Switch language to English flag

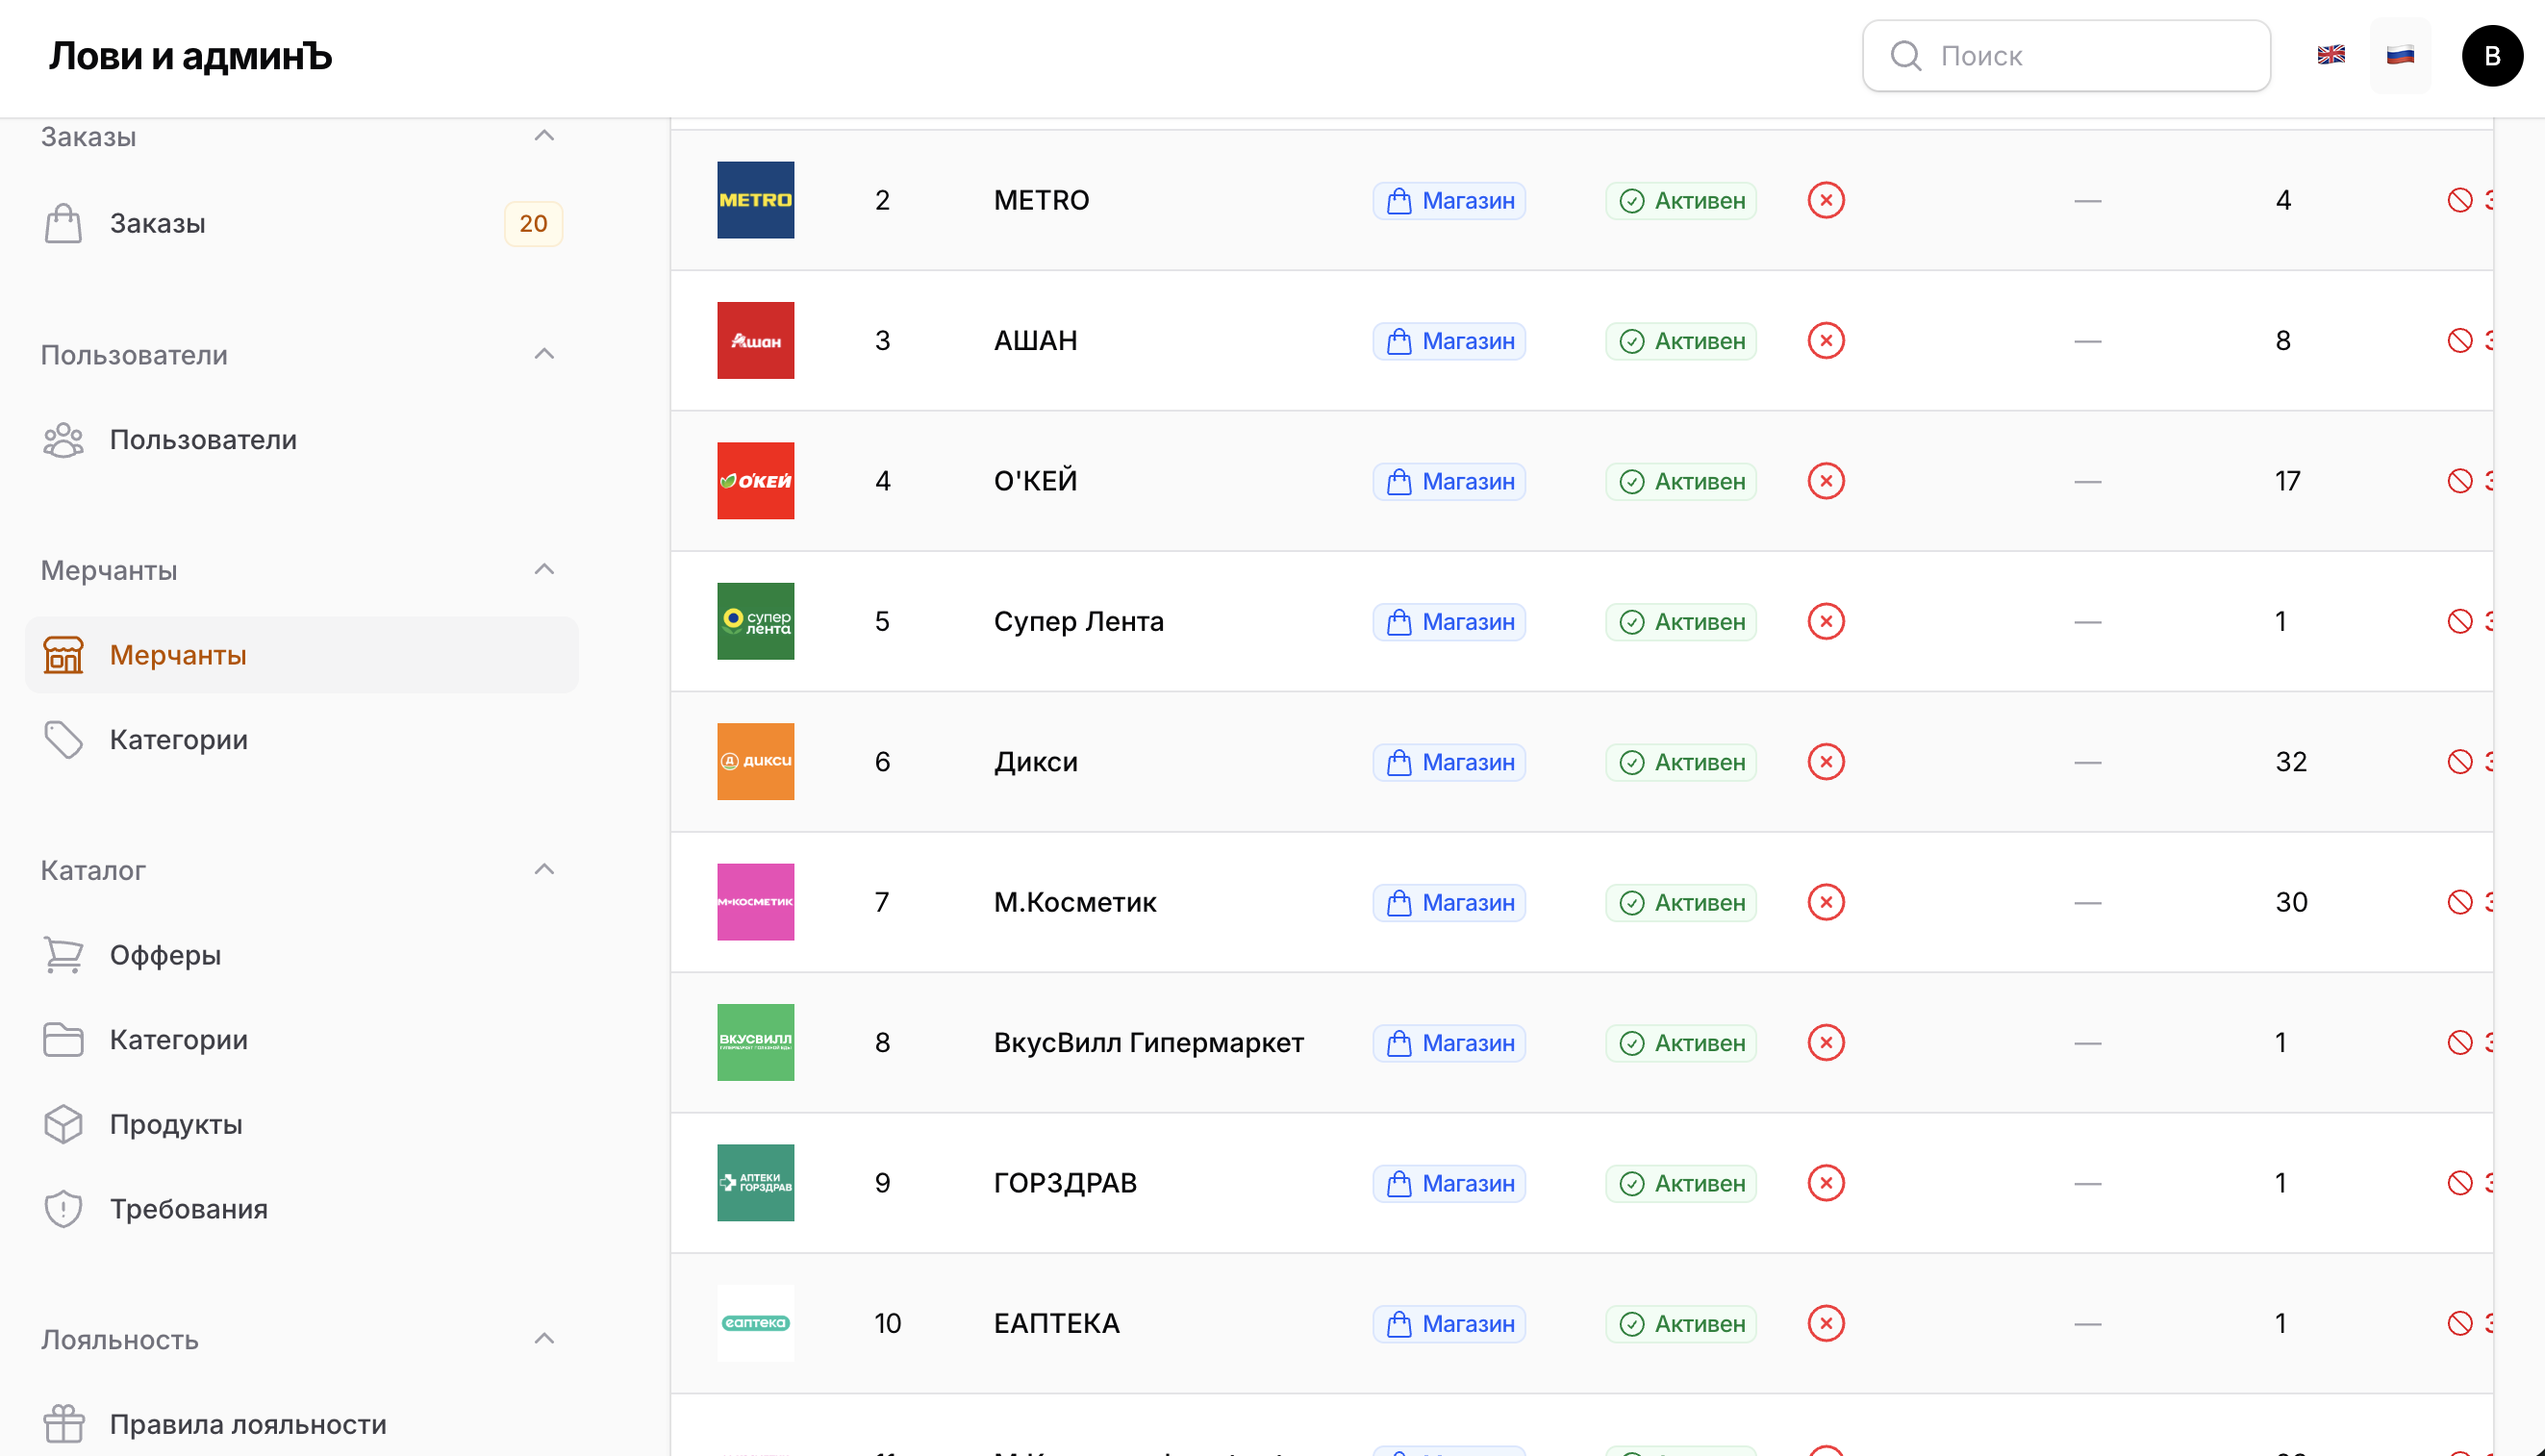pos(2331,55)
